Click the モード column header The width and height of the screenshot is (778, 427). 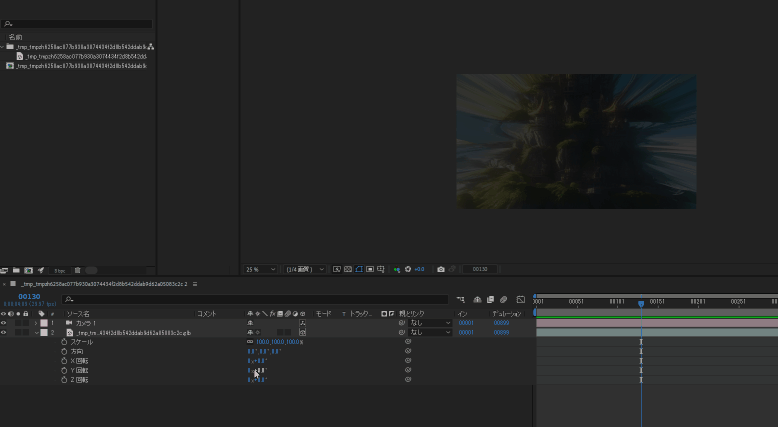[x=323, y=314]
